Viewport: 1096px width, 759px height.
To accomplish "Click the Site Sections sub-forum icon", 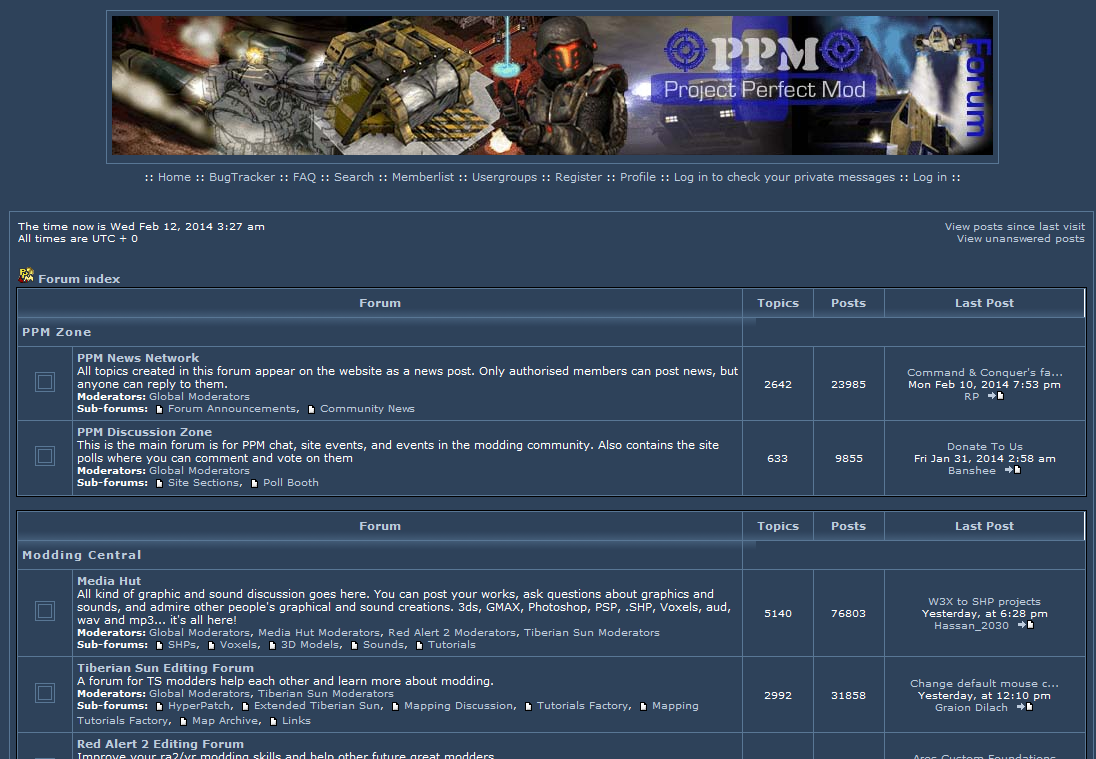I will coord(159,484).
